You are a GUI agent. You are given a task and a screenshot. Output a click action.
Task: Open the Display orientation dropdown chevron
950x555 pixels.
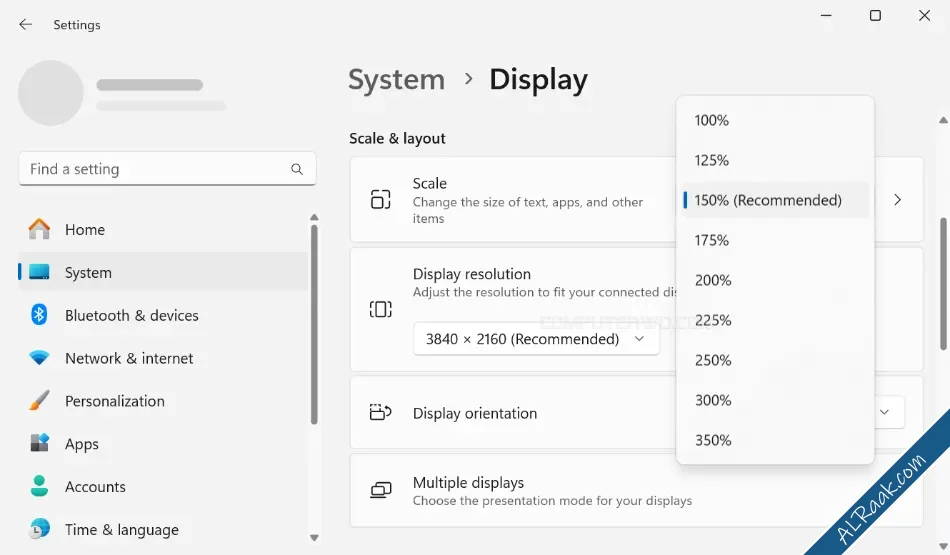885,412
